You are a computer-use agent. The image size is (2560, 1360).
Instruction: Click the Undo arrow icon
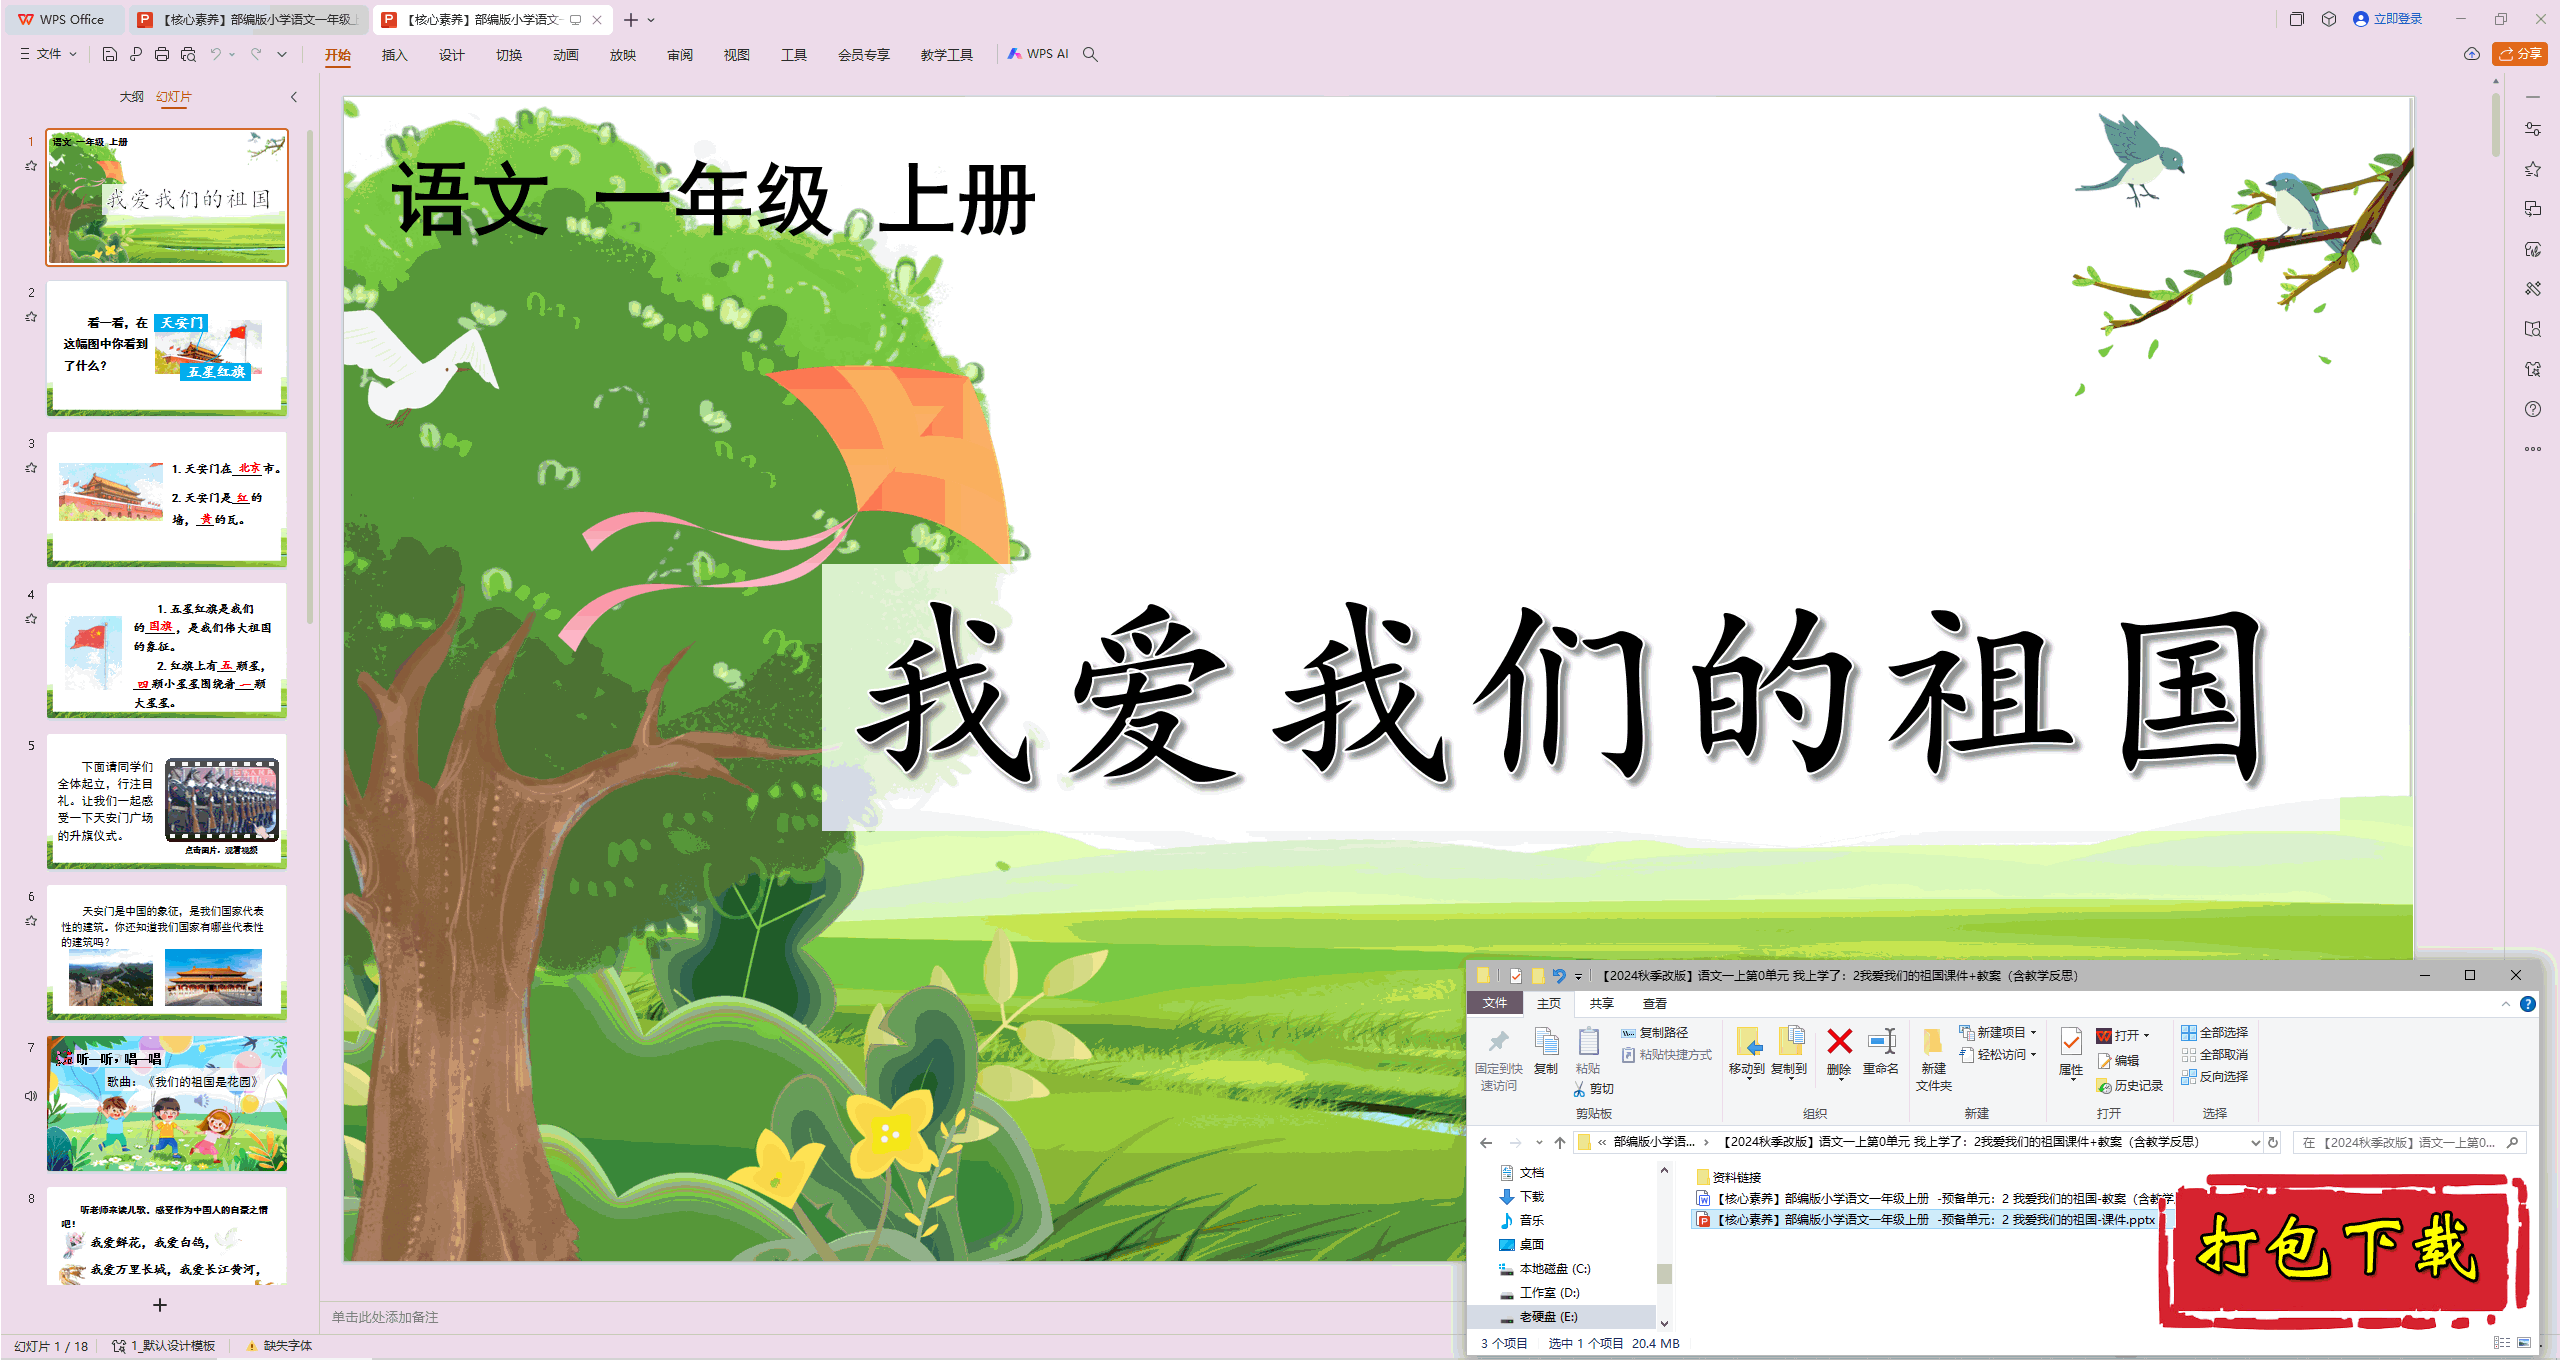[x=215, y=54]
